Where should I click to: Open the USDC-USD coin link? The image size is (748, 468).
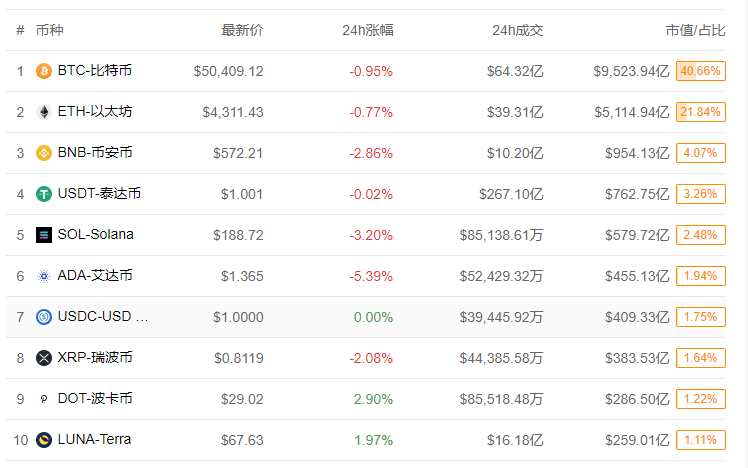pos(103,317)
